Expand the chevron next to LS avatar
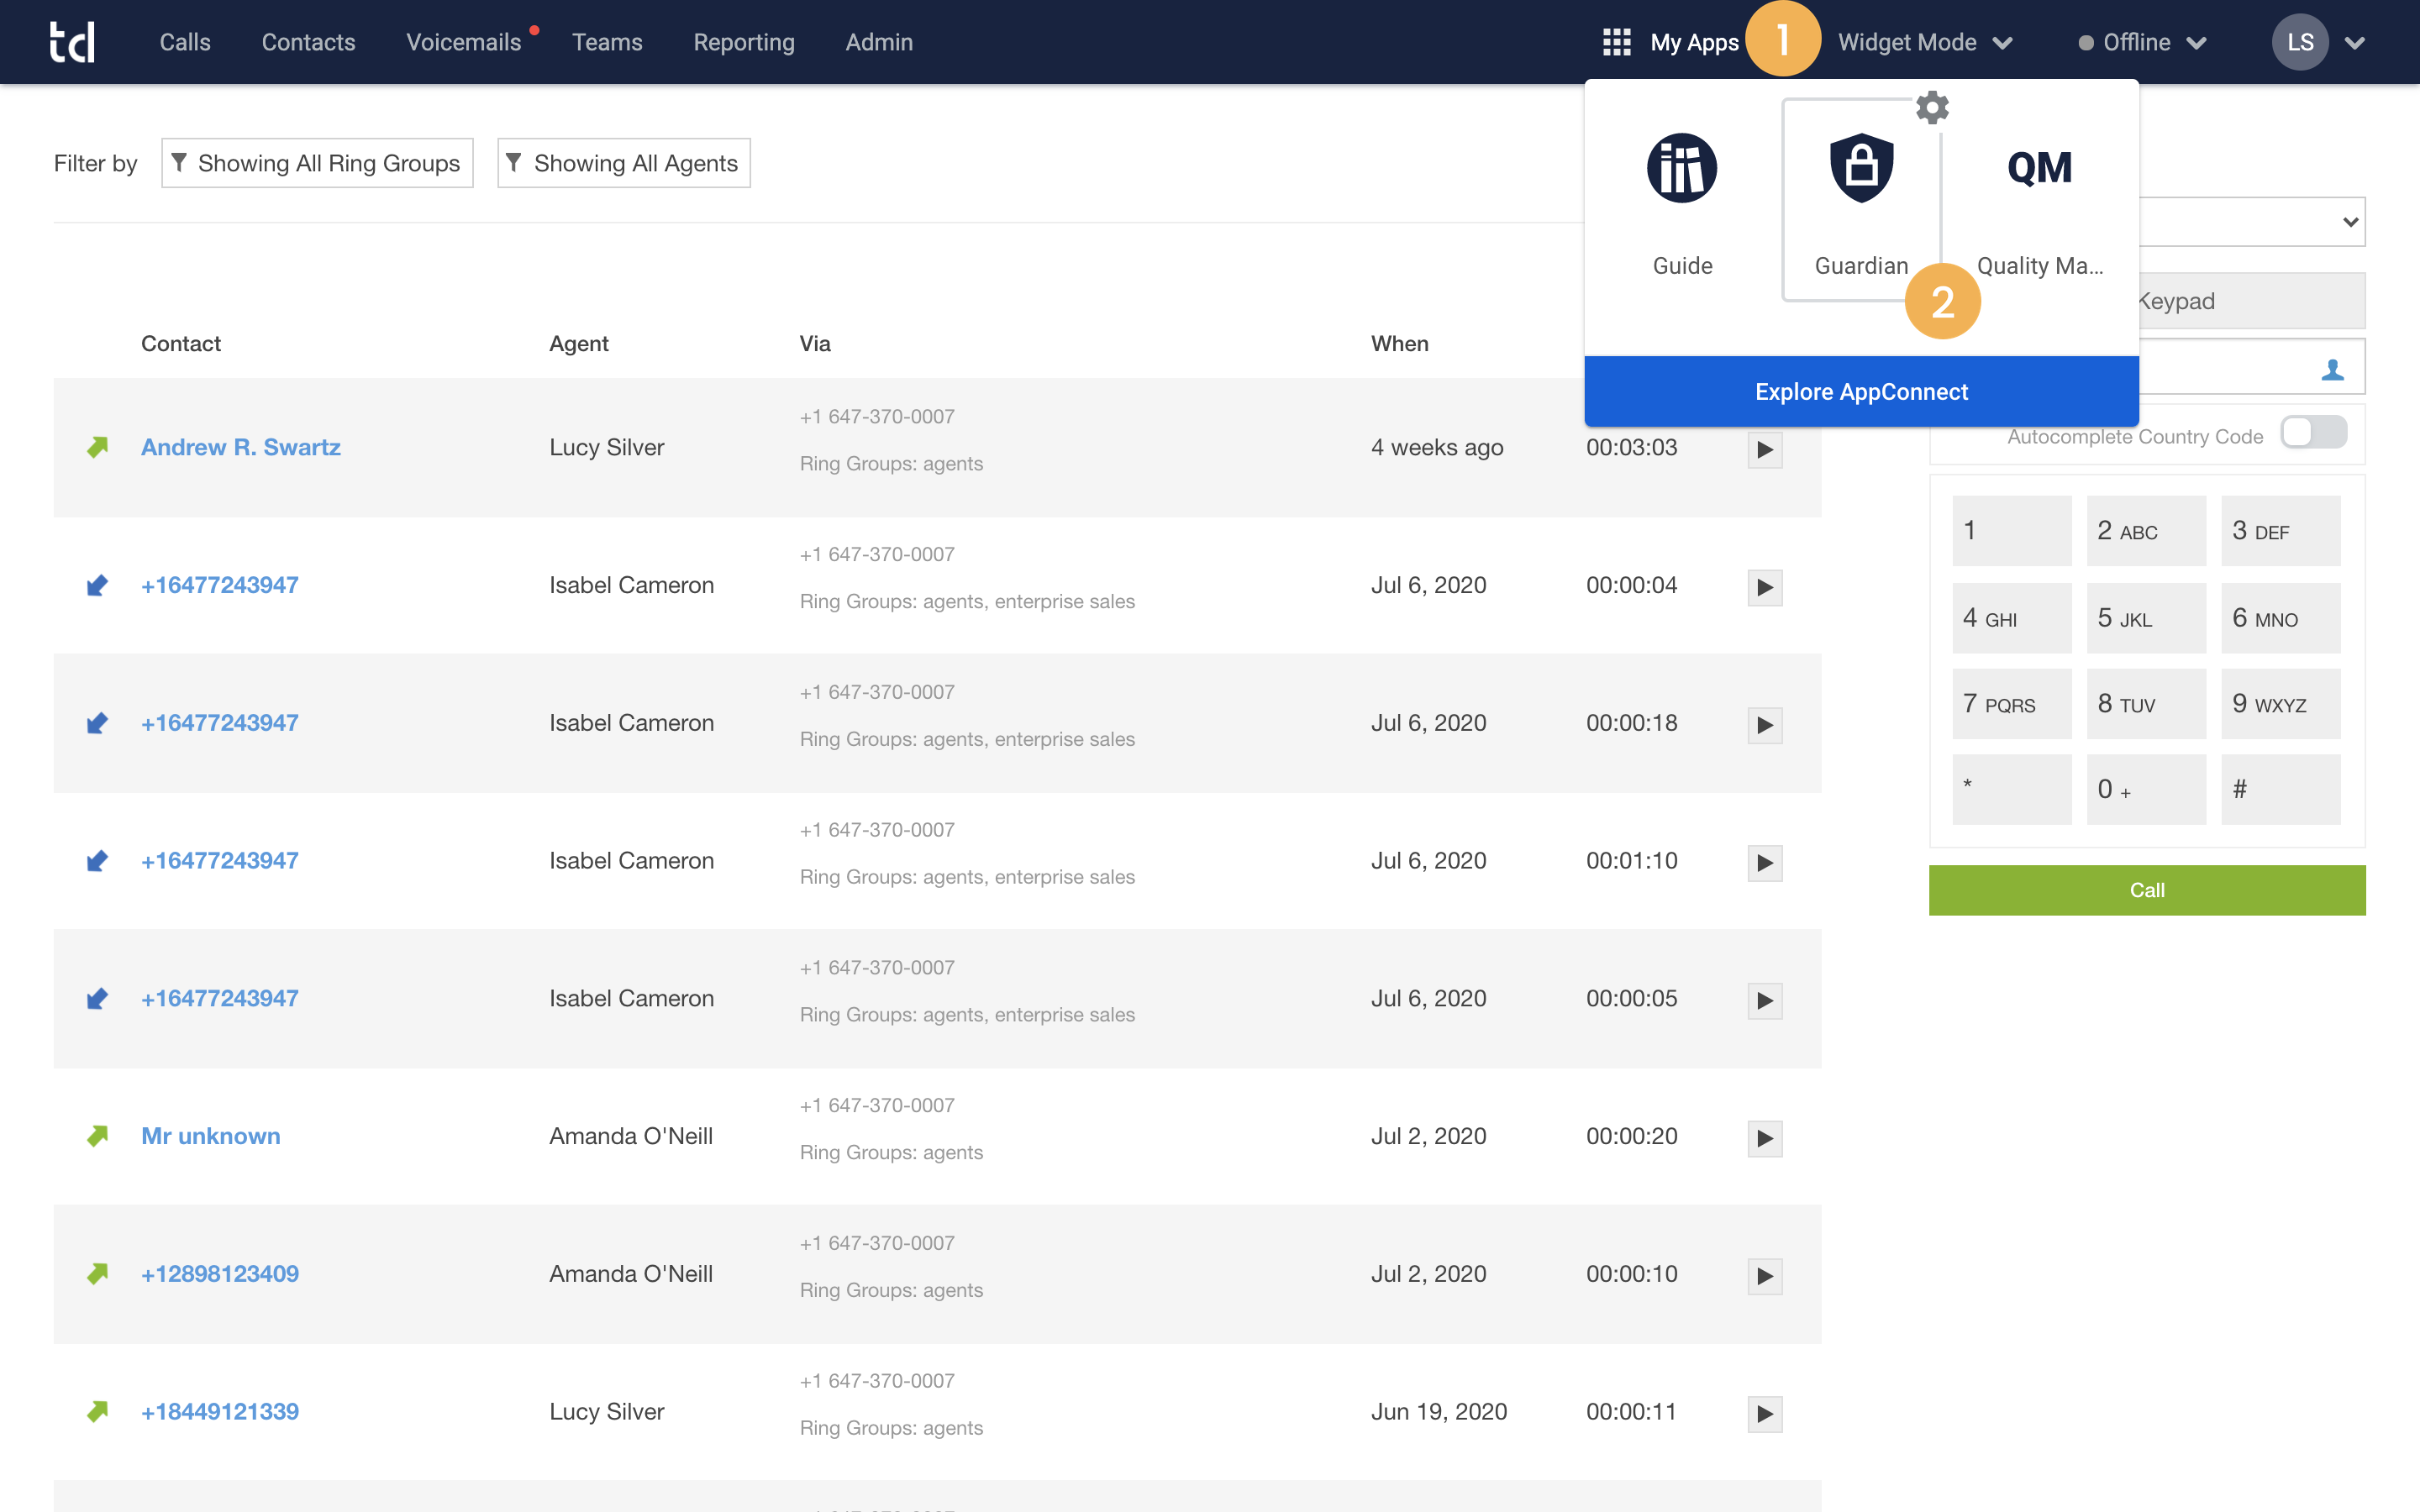The height and width of the screenshot is (1512, 2420). [x=2355, y=43]
